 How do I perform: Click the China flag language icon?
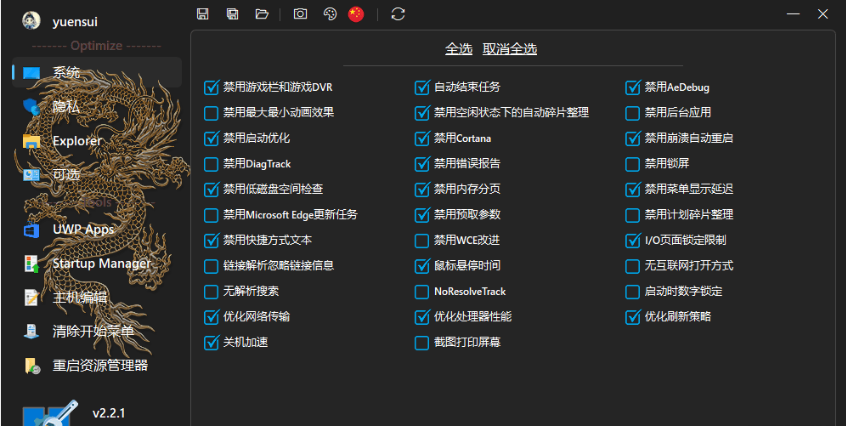point(356,14)
